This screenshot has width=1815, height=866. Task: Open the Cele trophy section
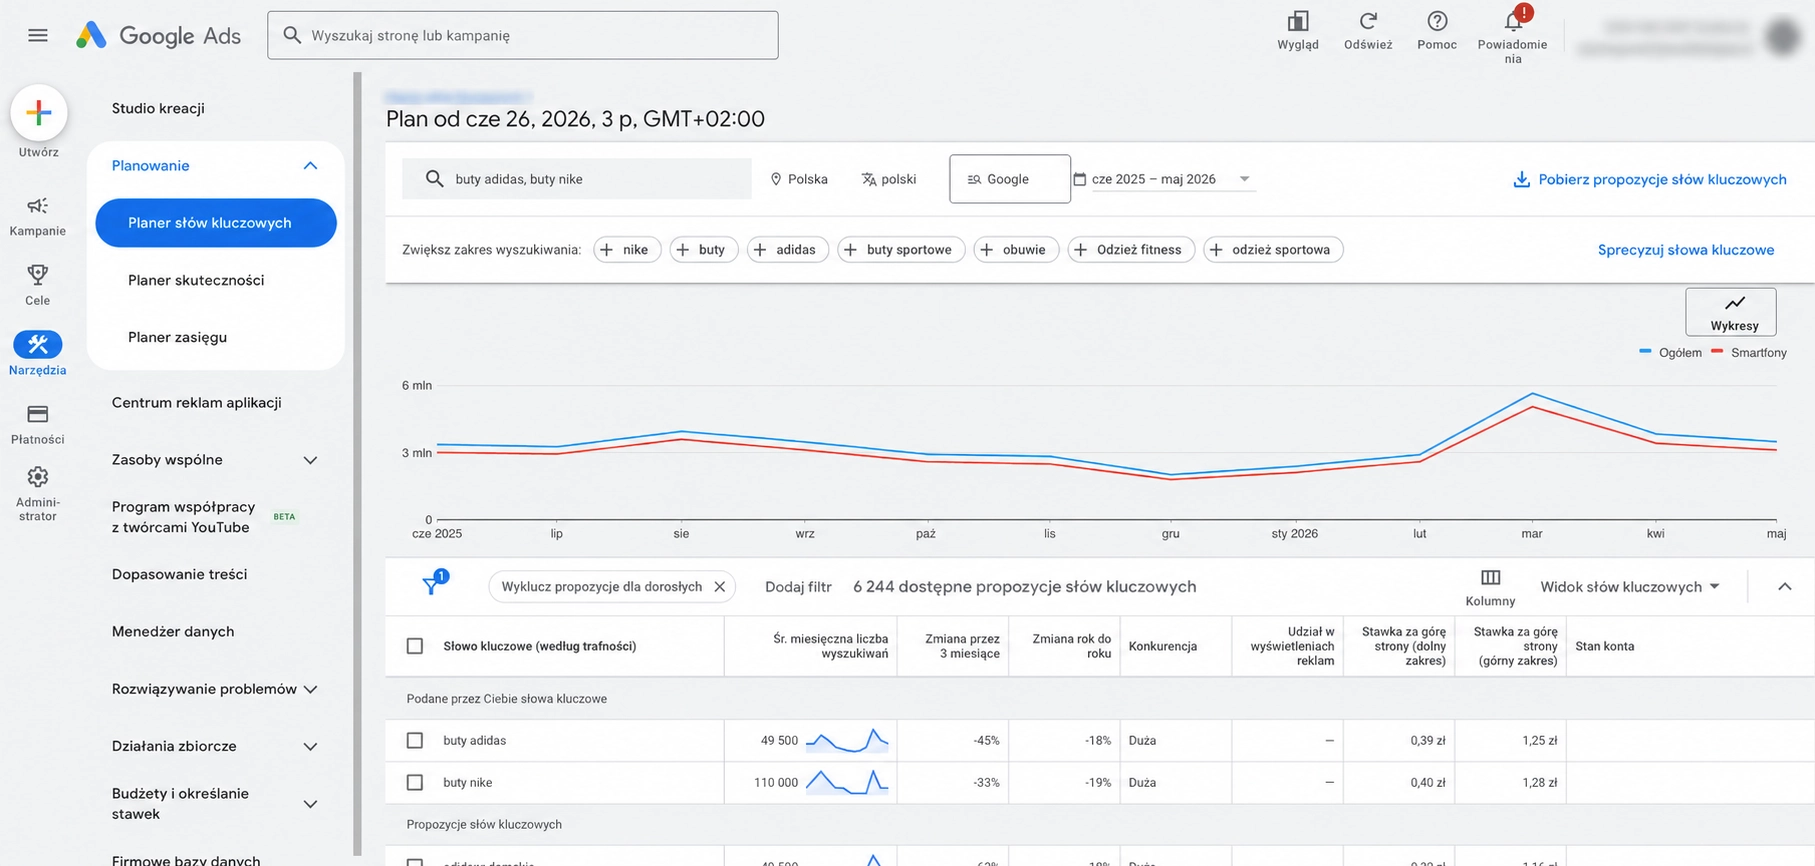tap(38, 285)
